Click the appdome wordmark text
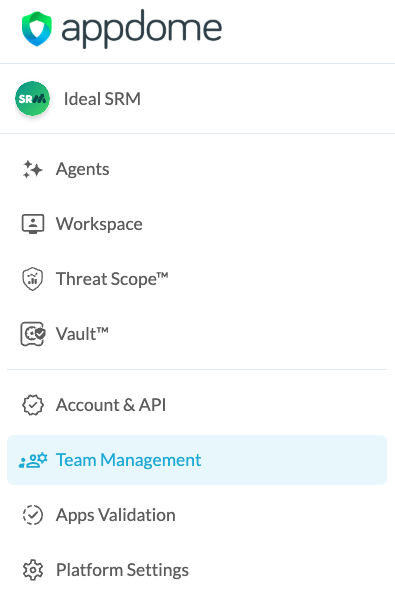The width and height of the screenshot is (395, 600). coord(142,29)
